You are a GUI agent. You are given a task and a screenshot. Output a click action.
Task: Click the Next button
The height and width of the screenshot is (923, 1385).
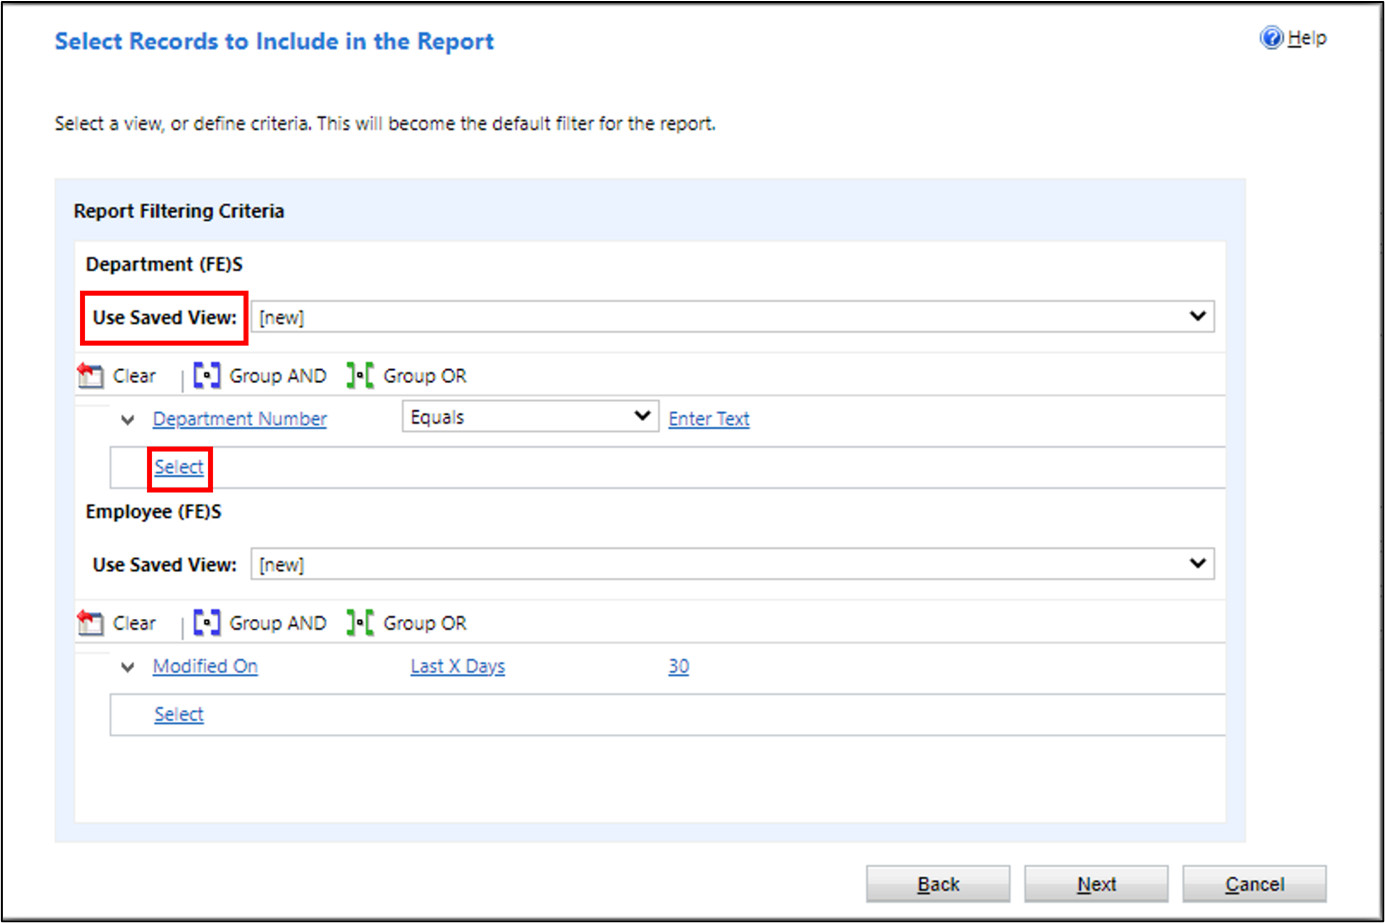(x=1096, y=884)
